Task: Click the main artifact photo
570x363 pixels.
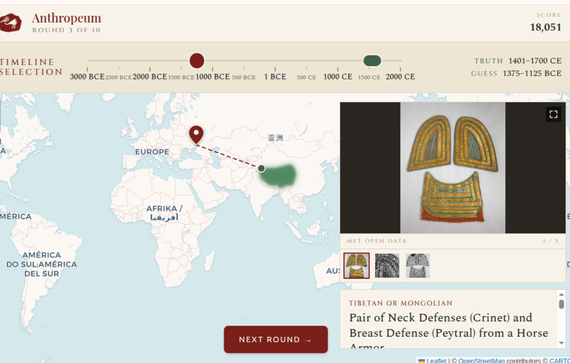Action: pos(453,168)
